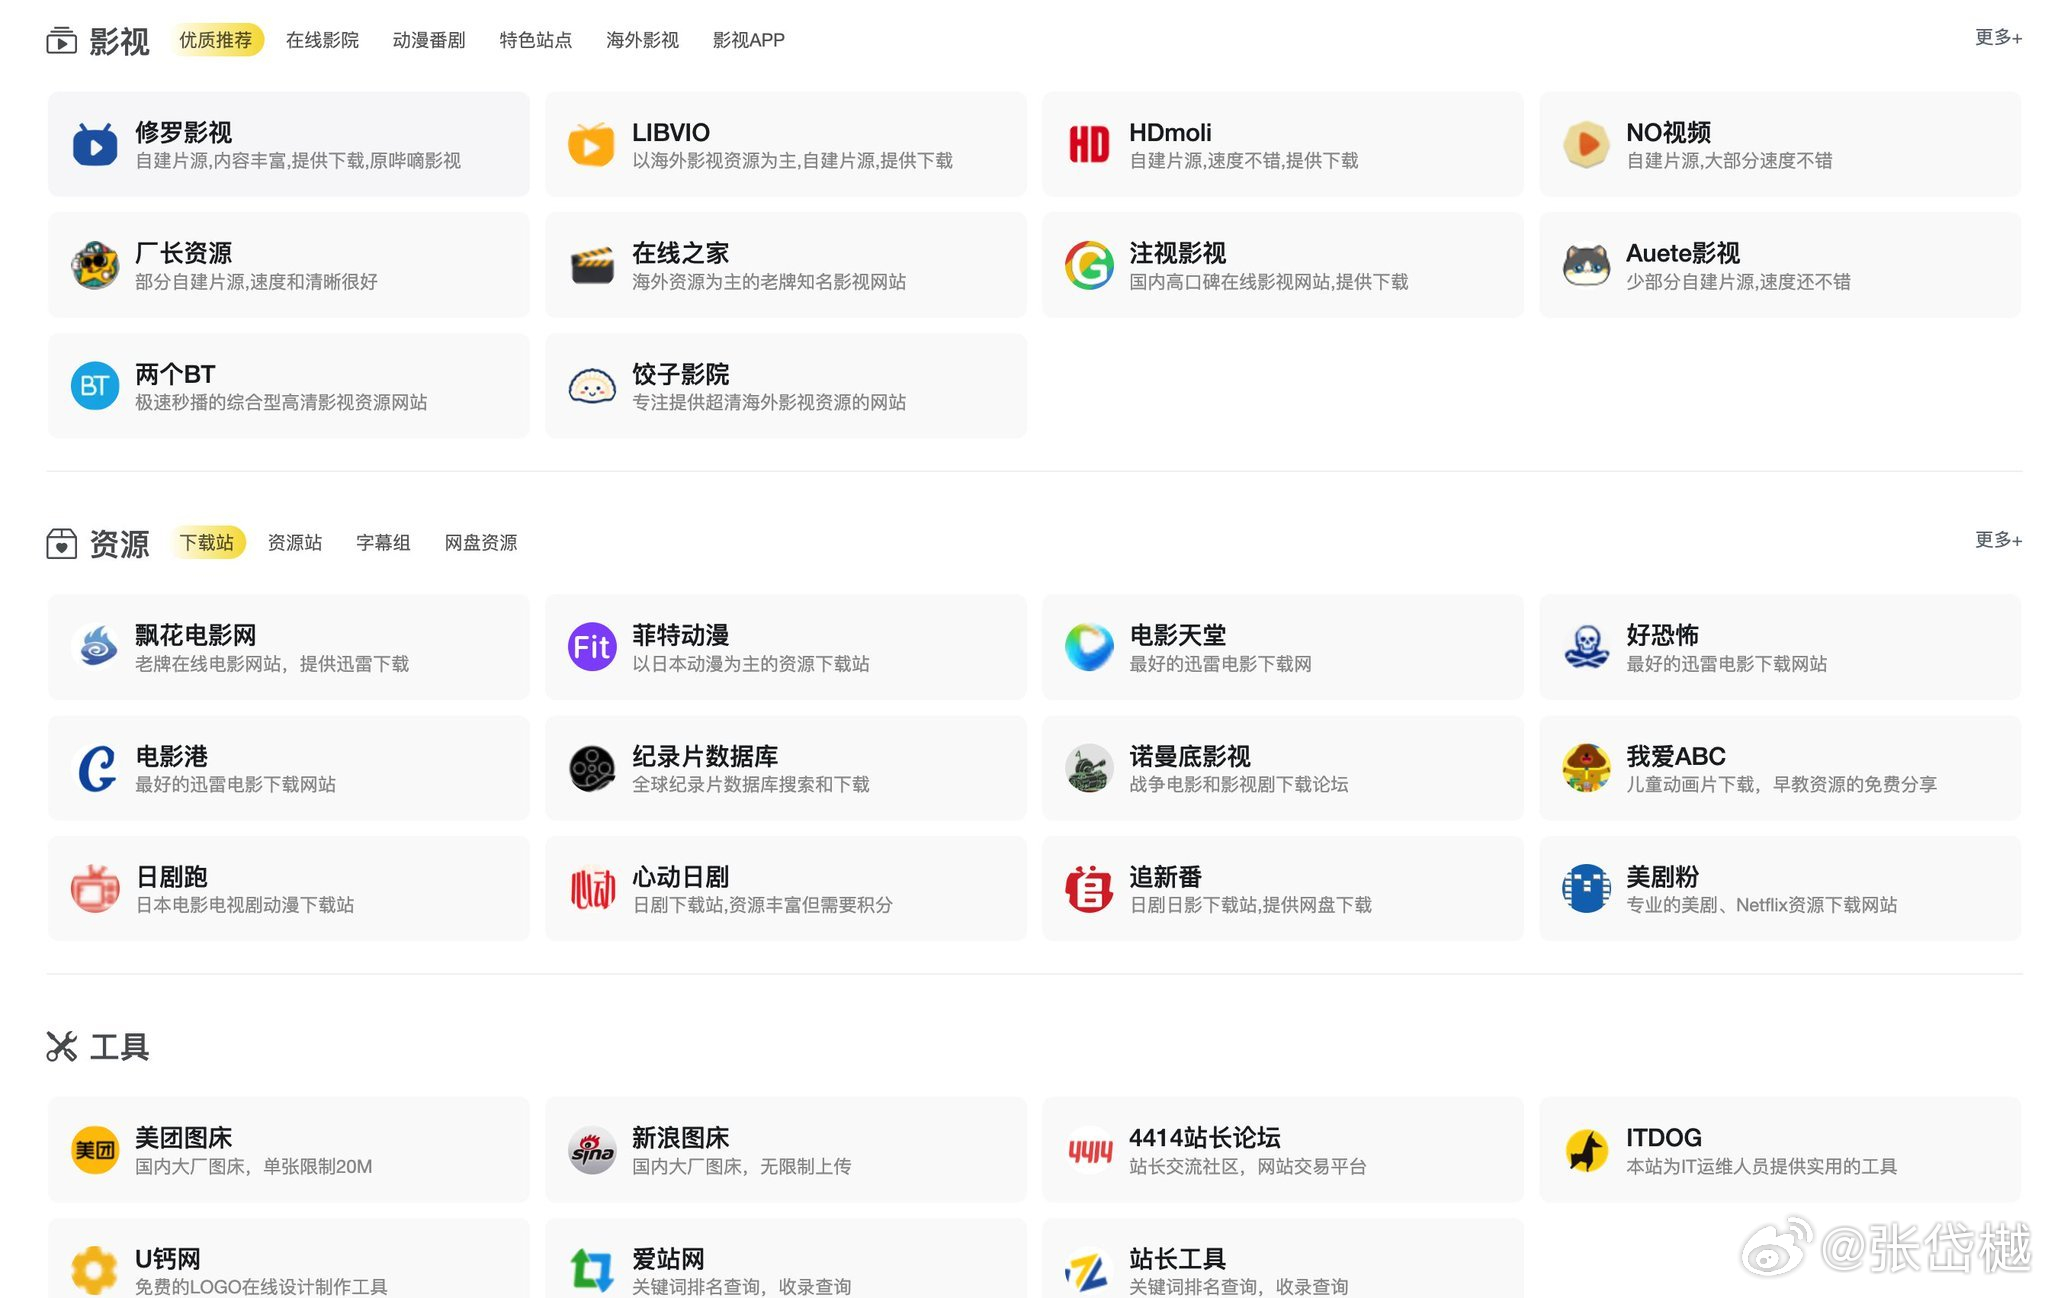2048x1298 pixels.
Task: Switch to the 在线影院 tab
Action: point(322,40)
